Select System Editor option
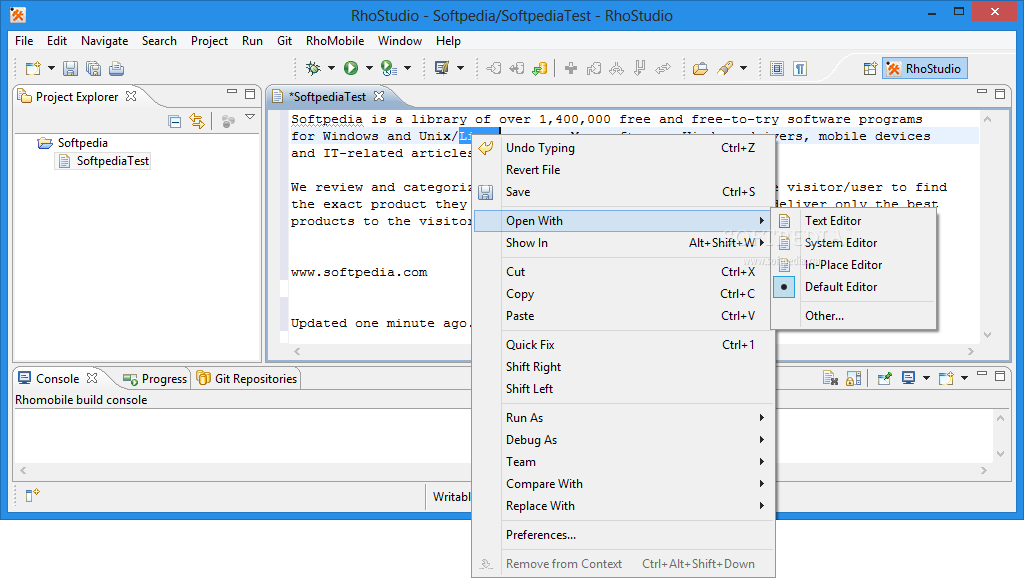Viewport: 1024px width, 578px height. (854, 243)
